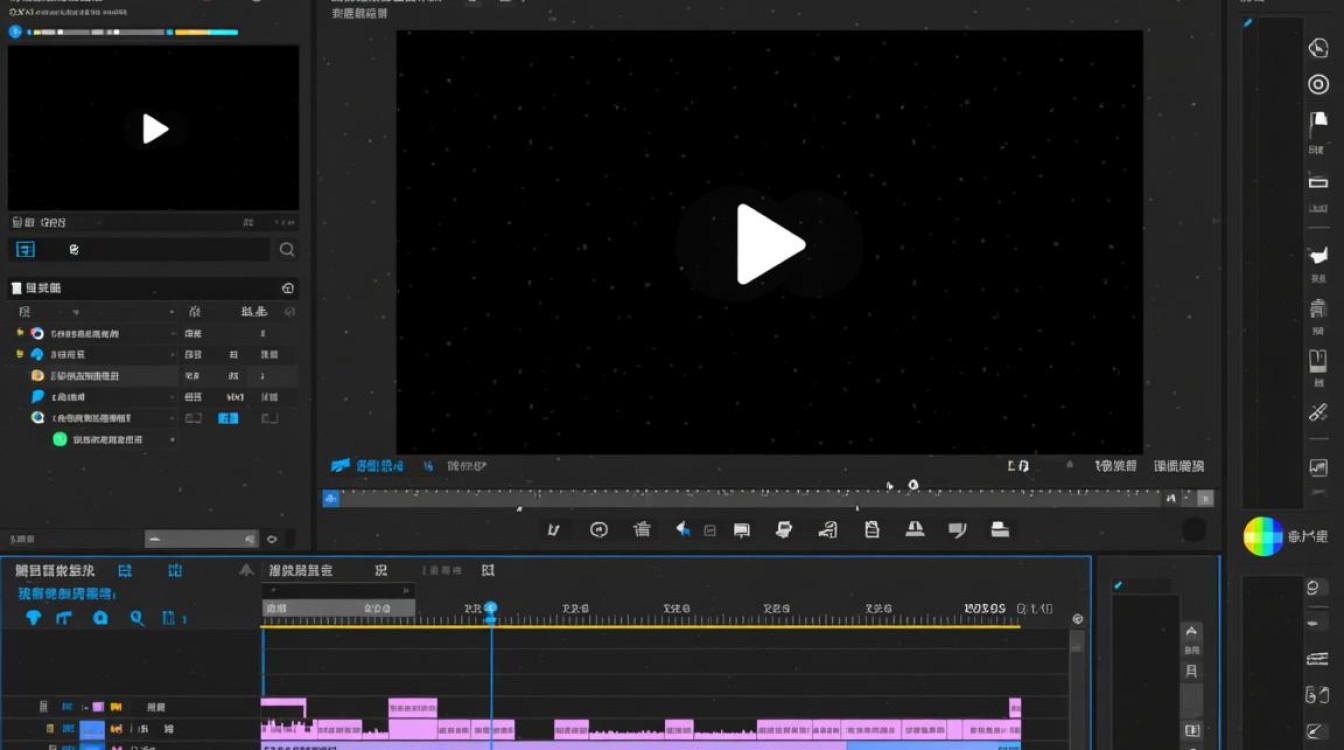Viewport: 1344px width, 750px height.
Task: Toggle the highlighted blue button on second track header
Action: [x=92, y=730]
